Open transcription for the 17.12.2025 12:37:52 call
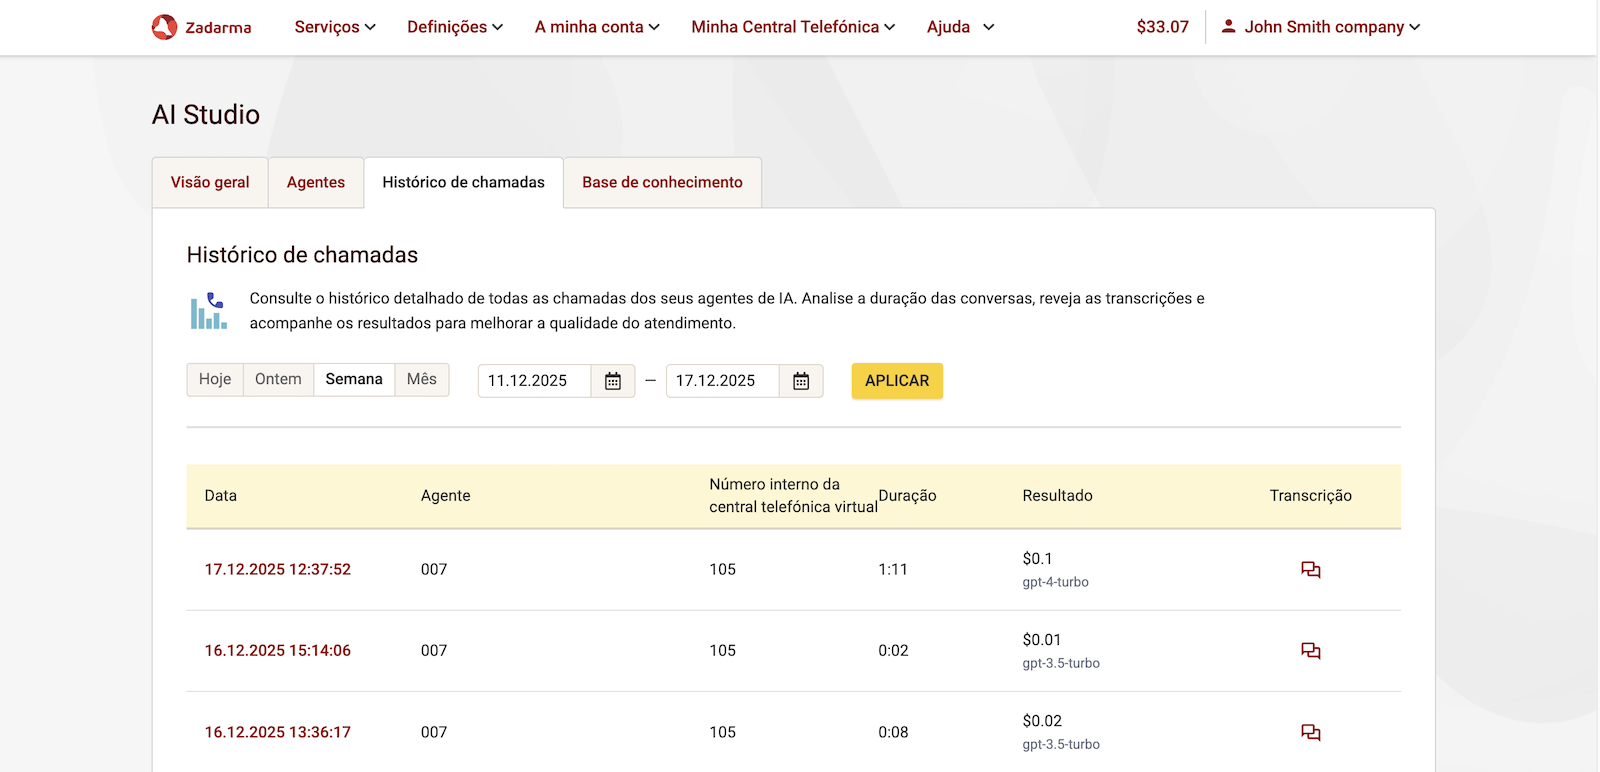1600x772 pixels. (x=1310, y=570)
